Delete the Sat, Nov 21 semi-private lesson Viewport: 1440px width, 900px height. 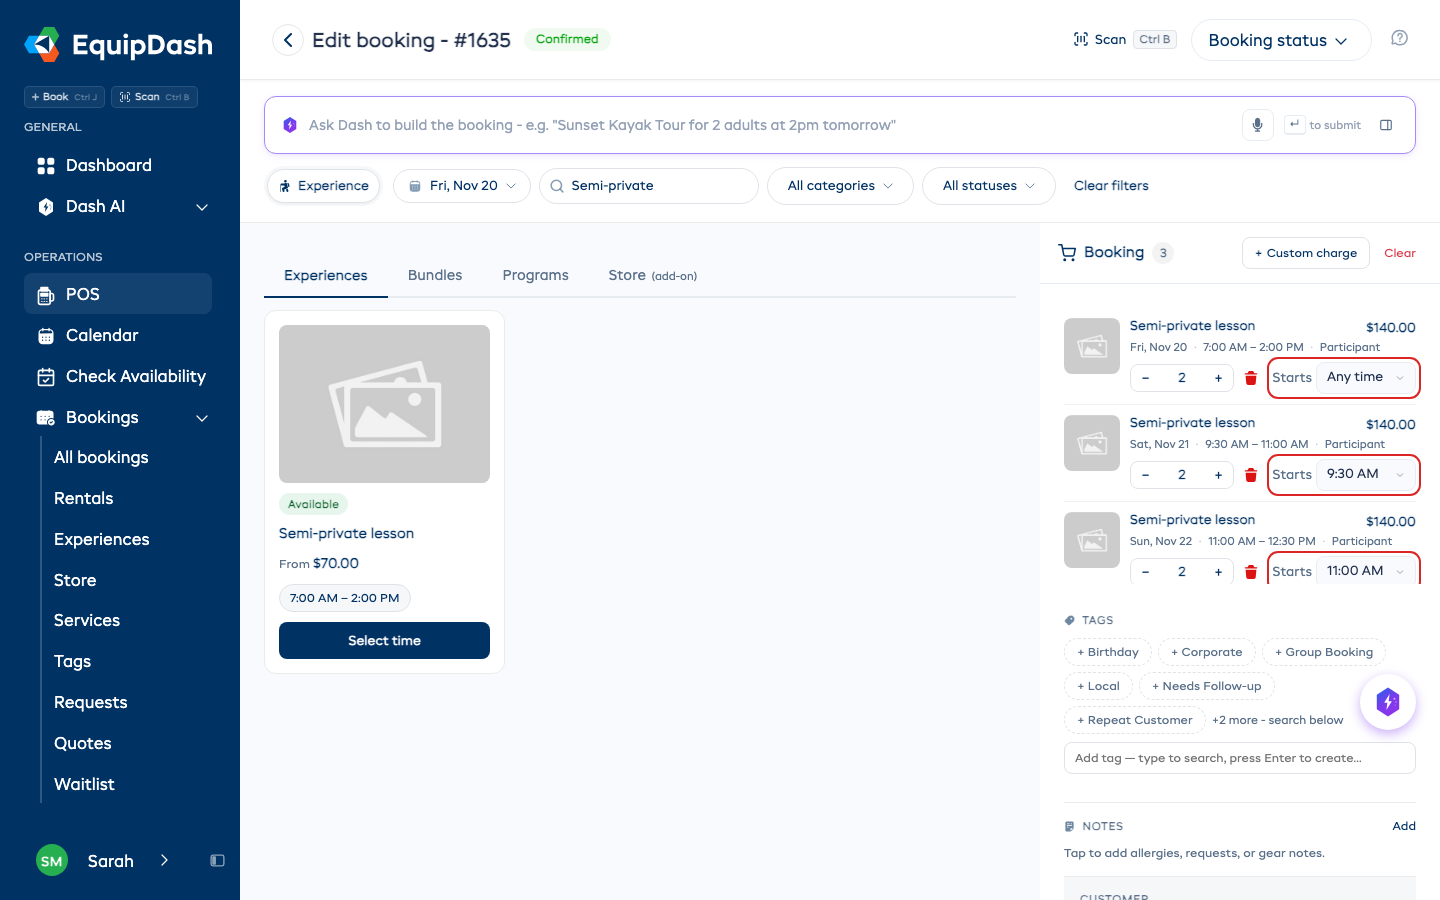(1250, 475)
